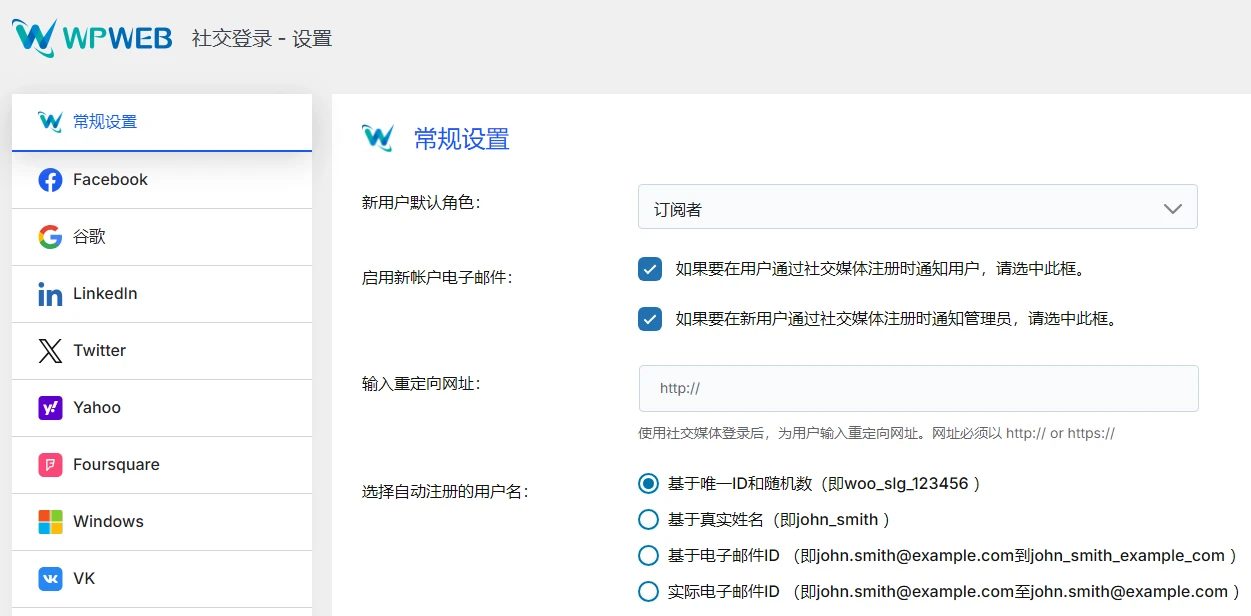The width and height of the screenshot is (1251, 616).
Task: Select actual email ID as username
Action: pyautogui.click(x=648, y=591)
